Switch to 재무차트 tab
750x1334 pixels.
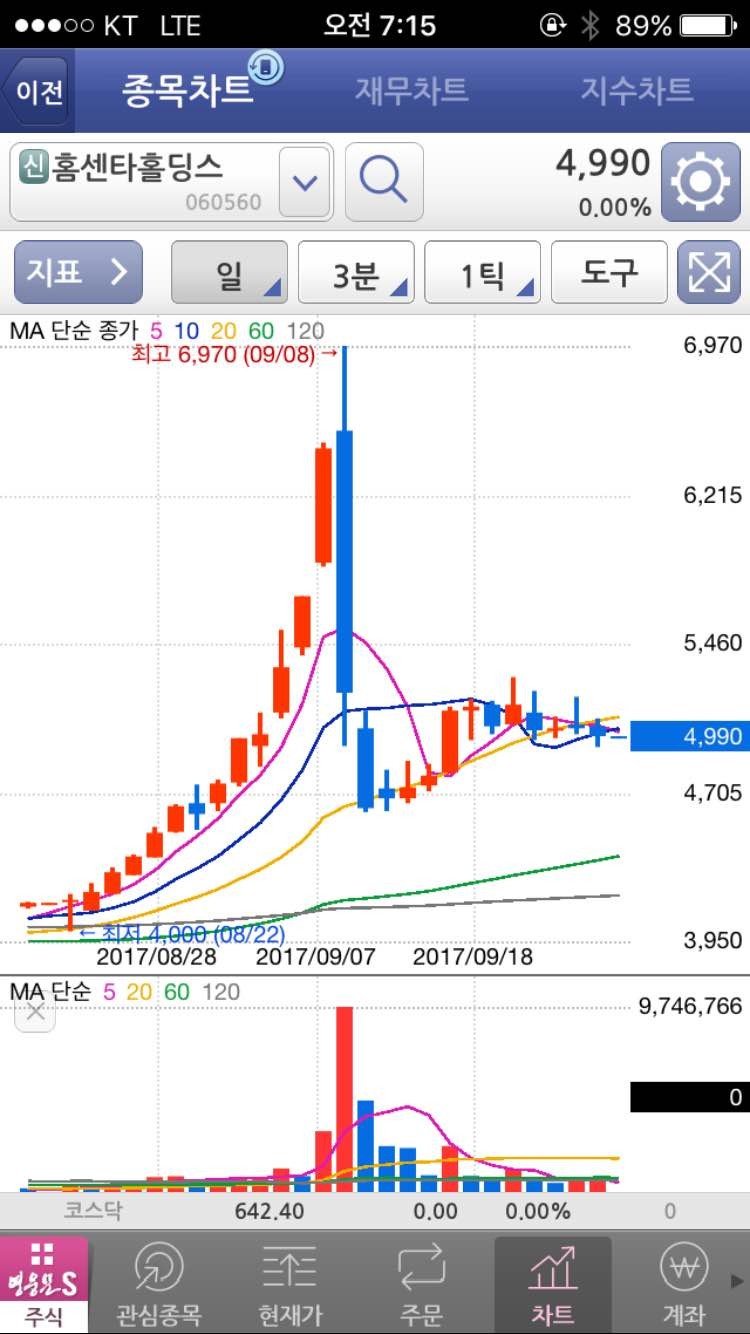[411, 90]
